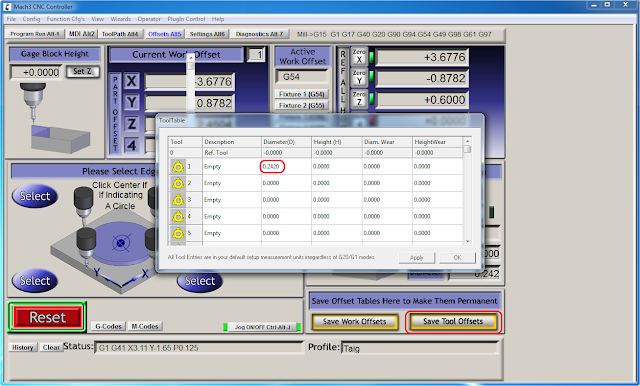Click bottom-center Select edge button
640x386 pixels.
point(200,281)
